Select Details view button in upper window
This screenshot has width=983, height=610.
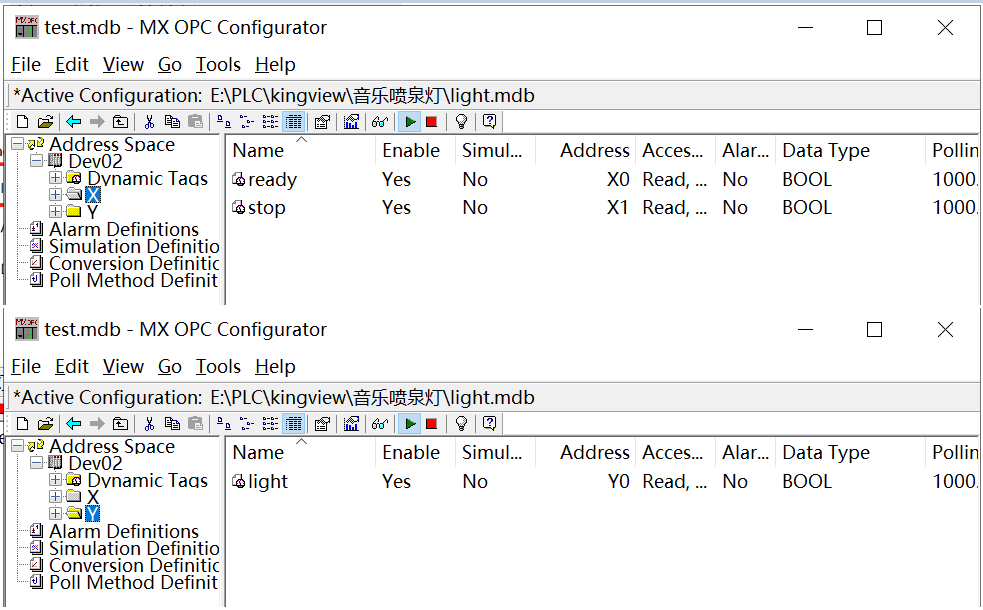pyautogui.click(x=293, y=122)
